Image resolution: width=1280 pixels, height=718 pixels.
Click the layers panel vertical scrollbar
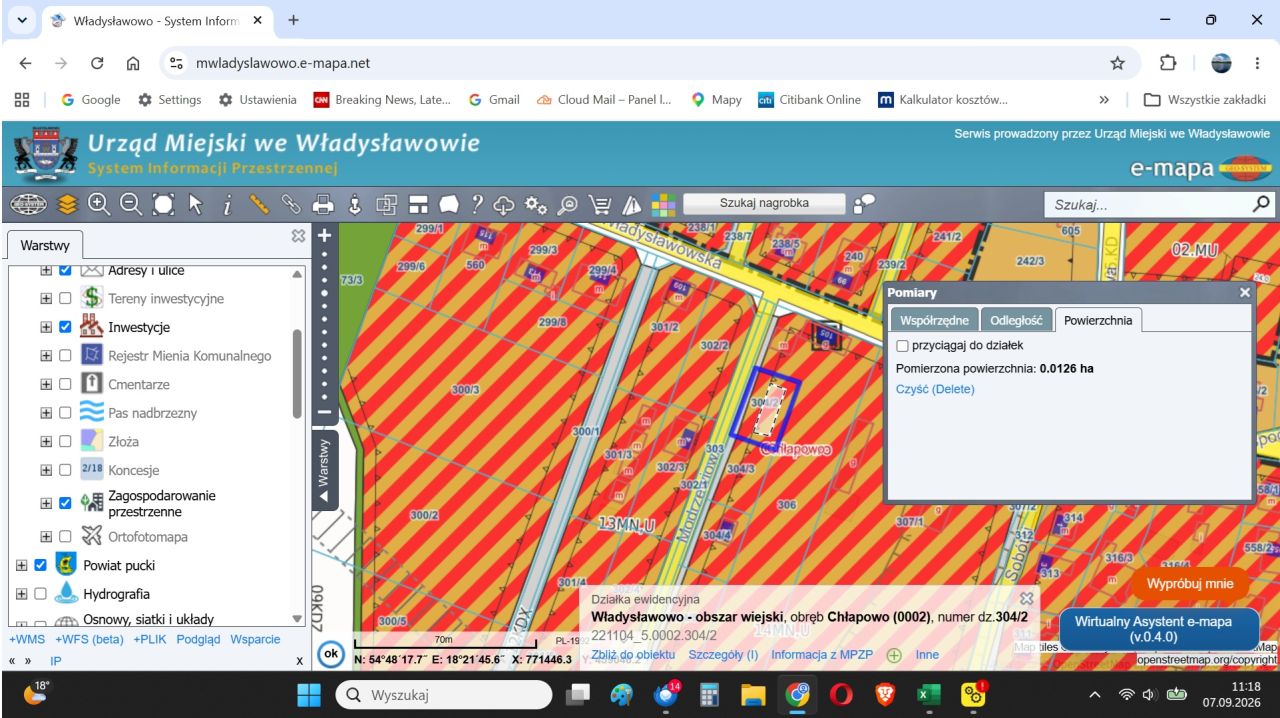tap(296, 372)
